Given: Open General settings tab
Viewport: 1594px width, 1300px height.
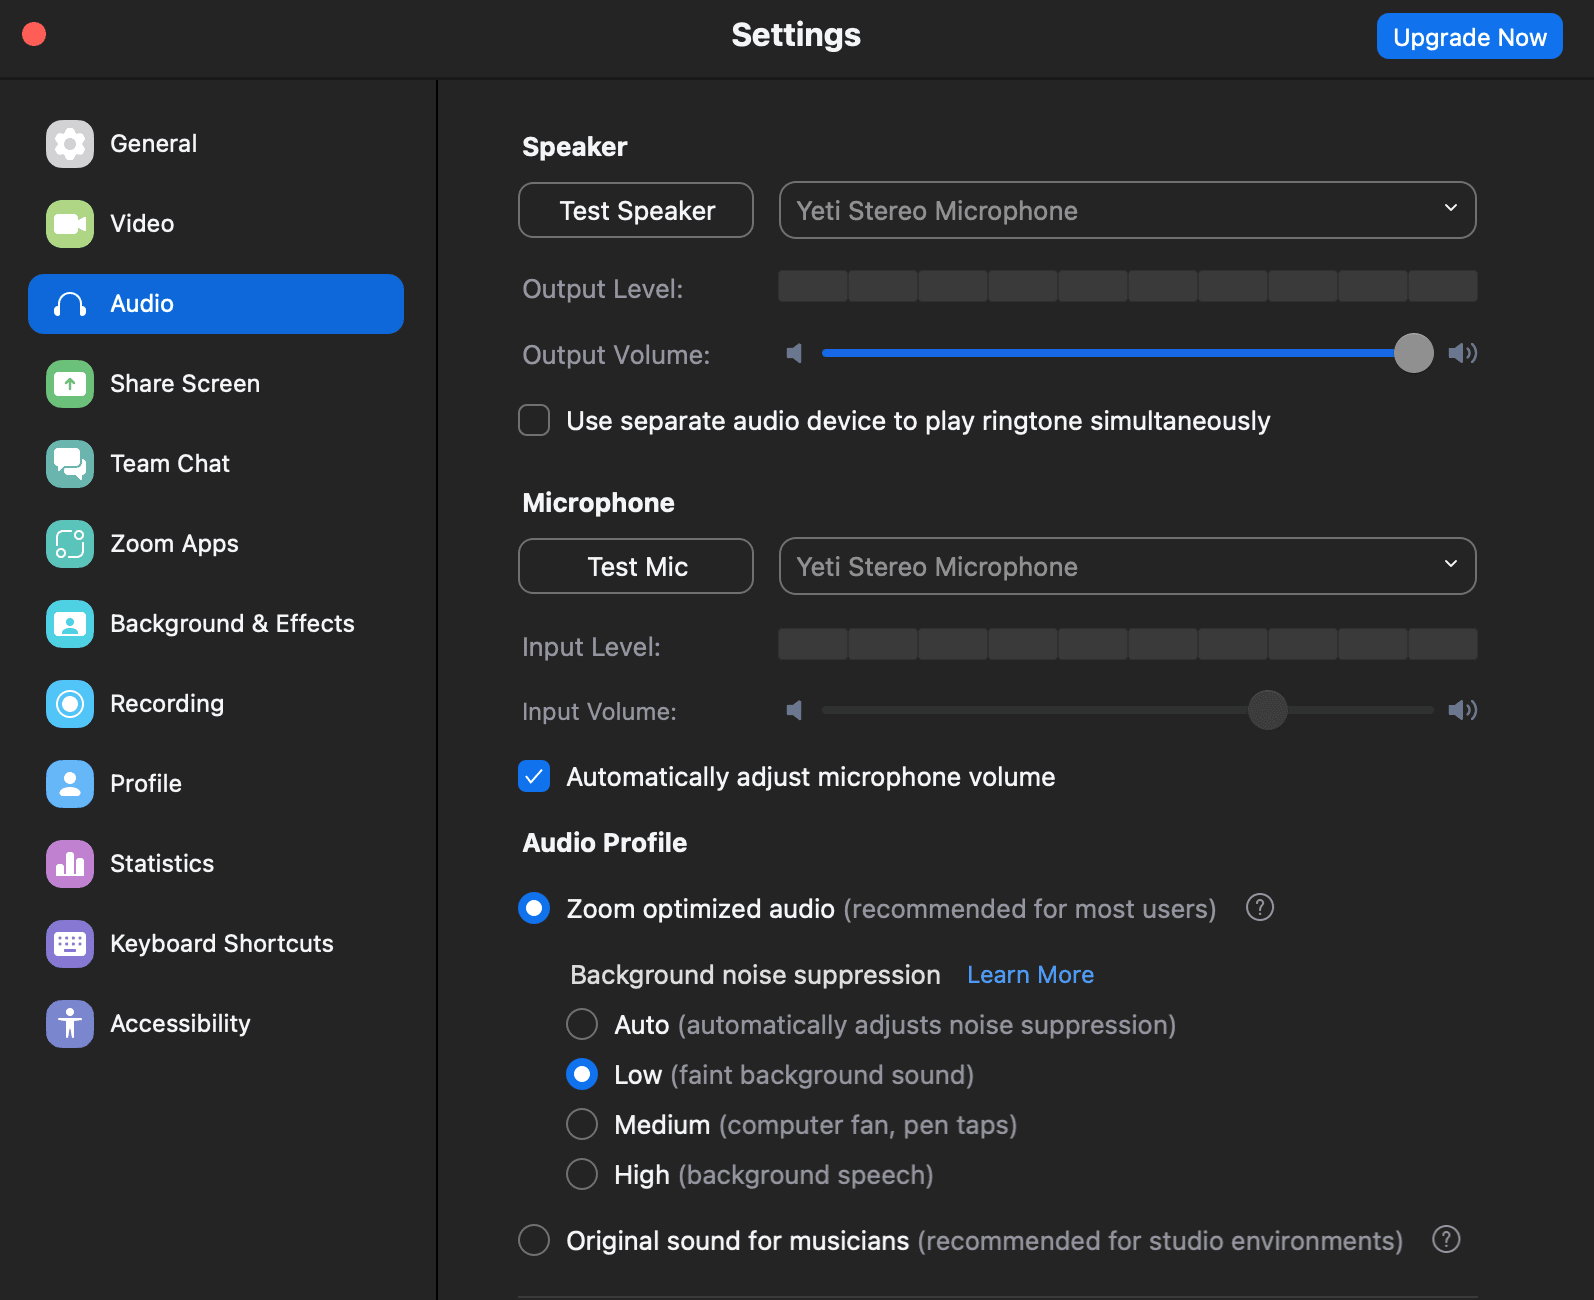Looking at the screenshot, I should [216, 144].
